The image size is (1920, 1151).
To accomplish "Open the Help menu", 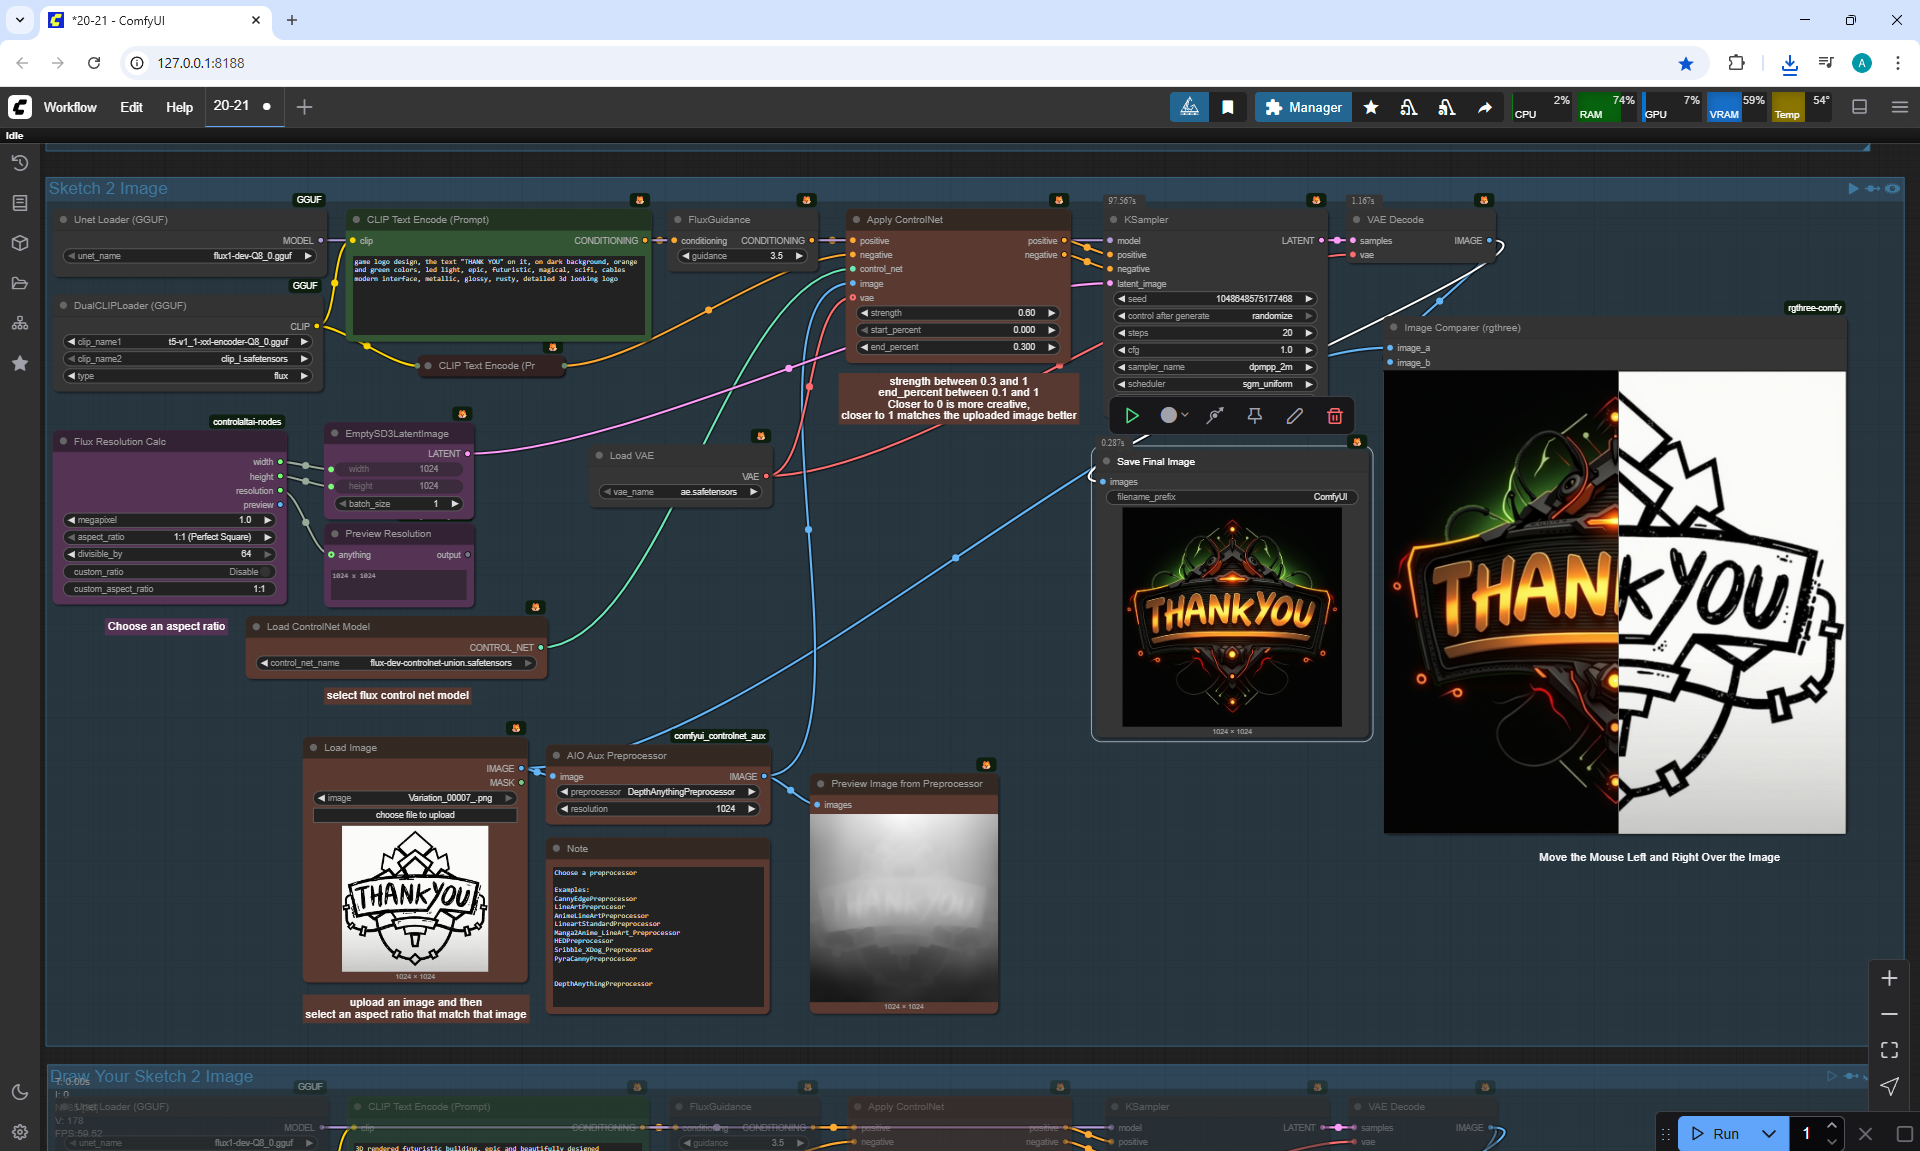I will [179, 107].
